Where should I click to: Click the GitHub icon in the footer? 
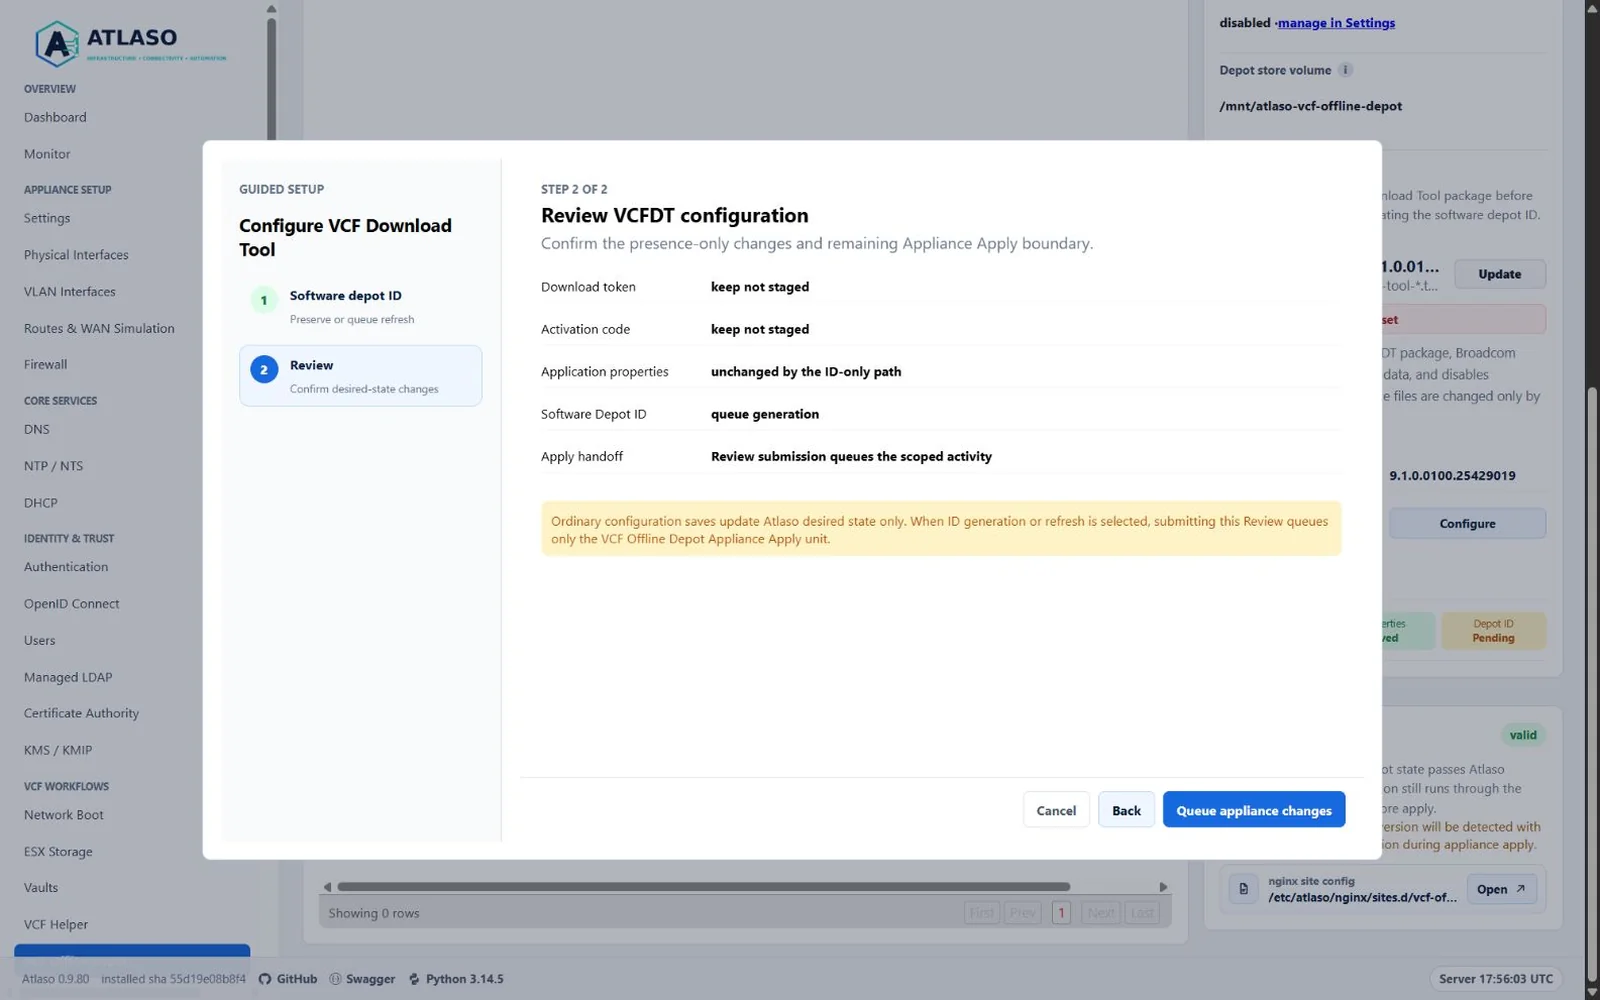point(265,979)
